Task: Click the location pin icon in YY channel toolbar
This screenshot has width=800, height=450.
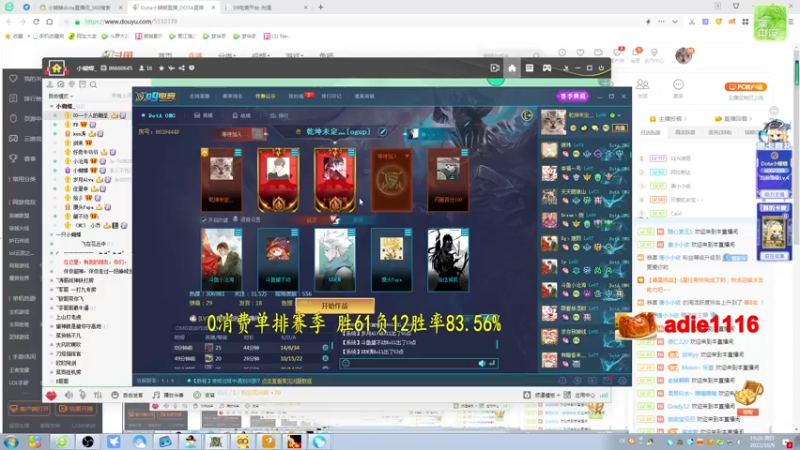Action: [71, 84]
